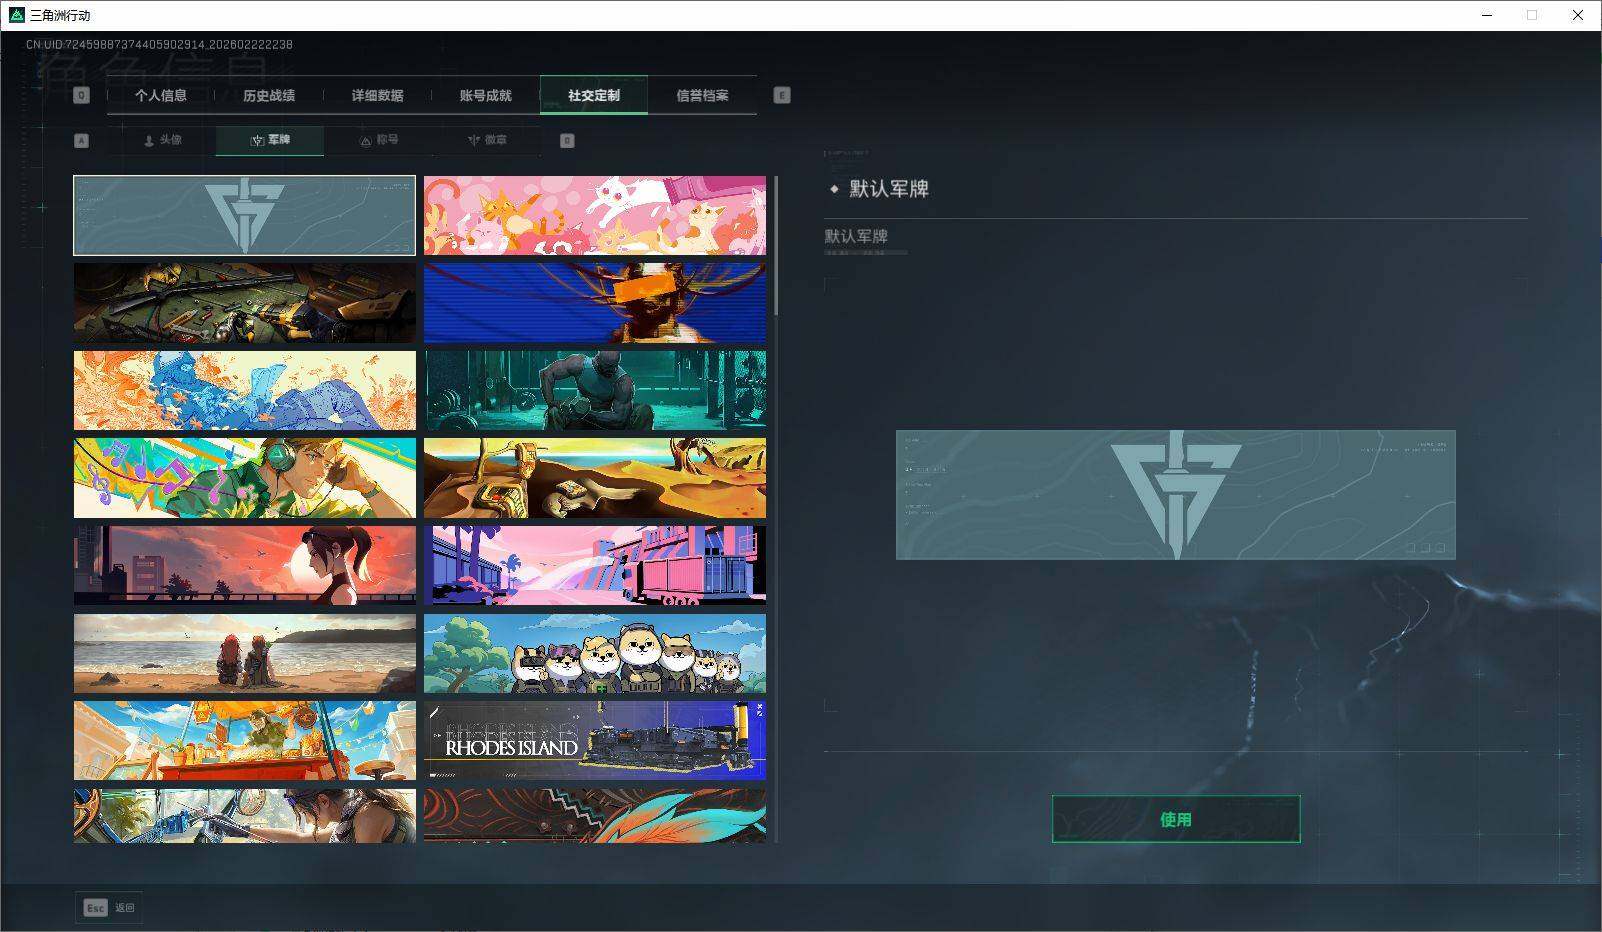This screenshot has height=932, width=1602.
Task: Select the teal gym strongman dog tag
Action: point(595,390)
